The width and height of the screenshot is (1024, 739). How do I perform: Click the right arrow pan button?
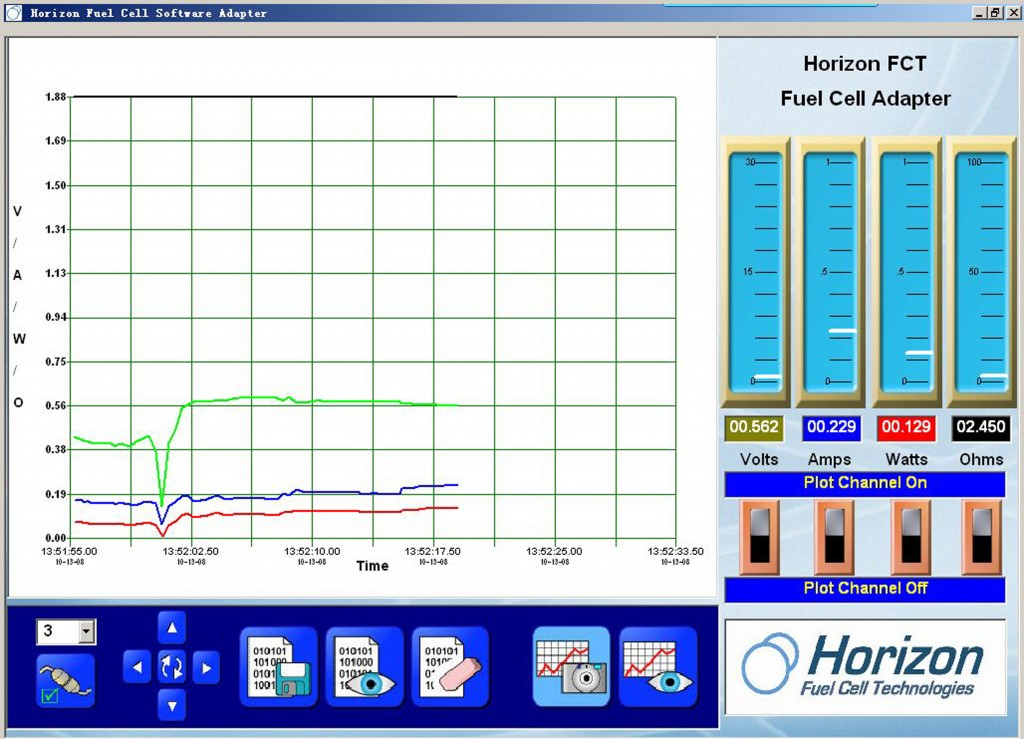coord(206,667)
